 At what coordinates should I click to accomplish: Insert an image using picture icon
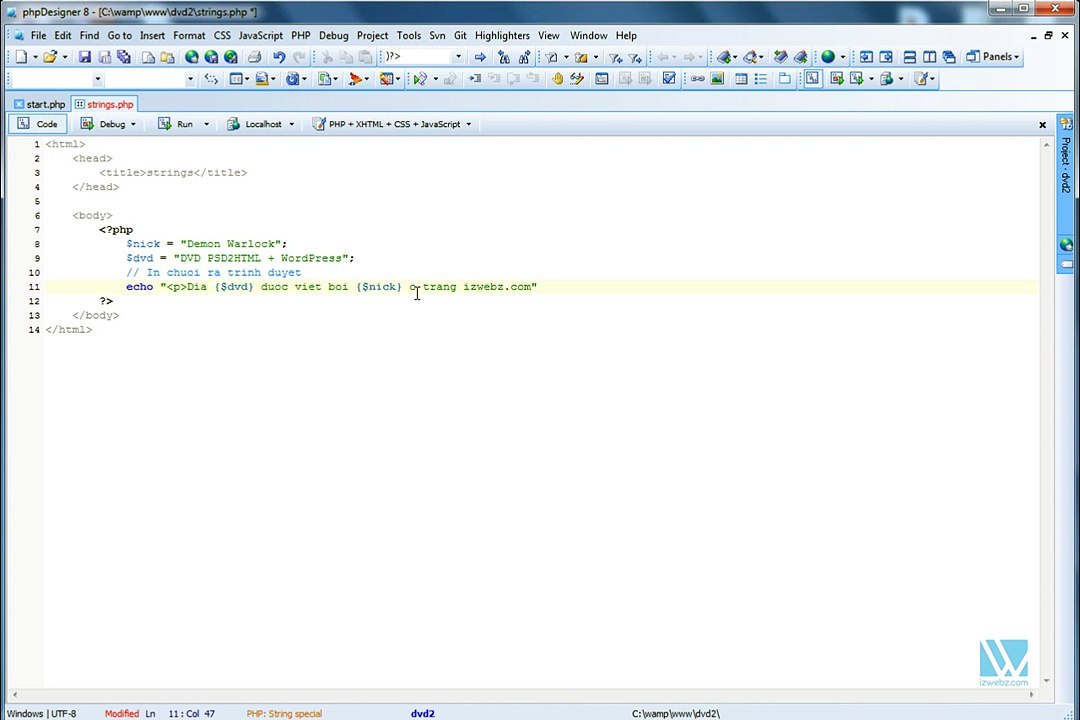(717, 79)
